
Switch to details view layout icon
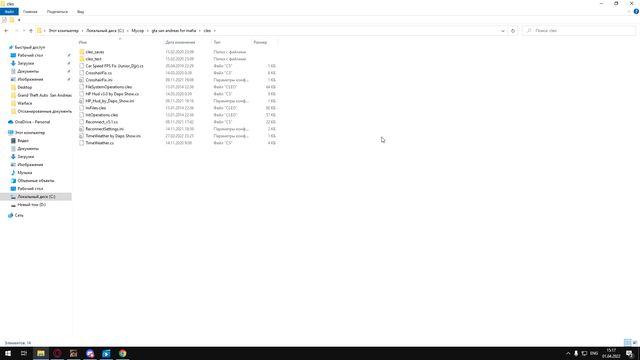tap(627, 342)
